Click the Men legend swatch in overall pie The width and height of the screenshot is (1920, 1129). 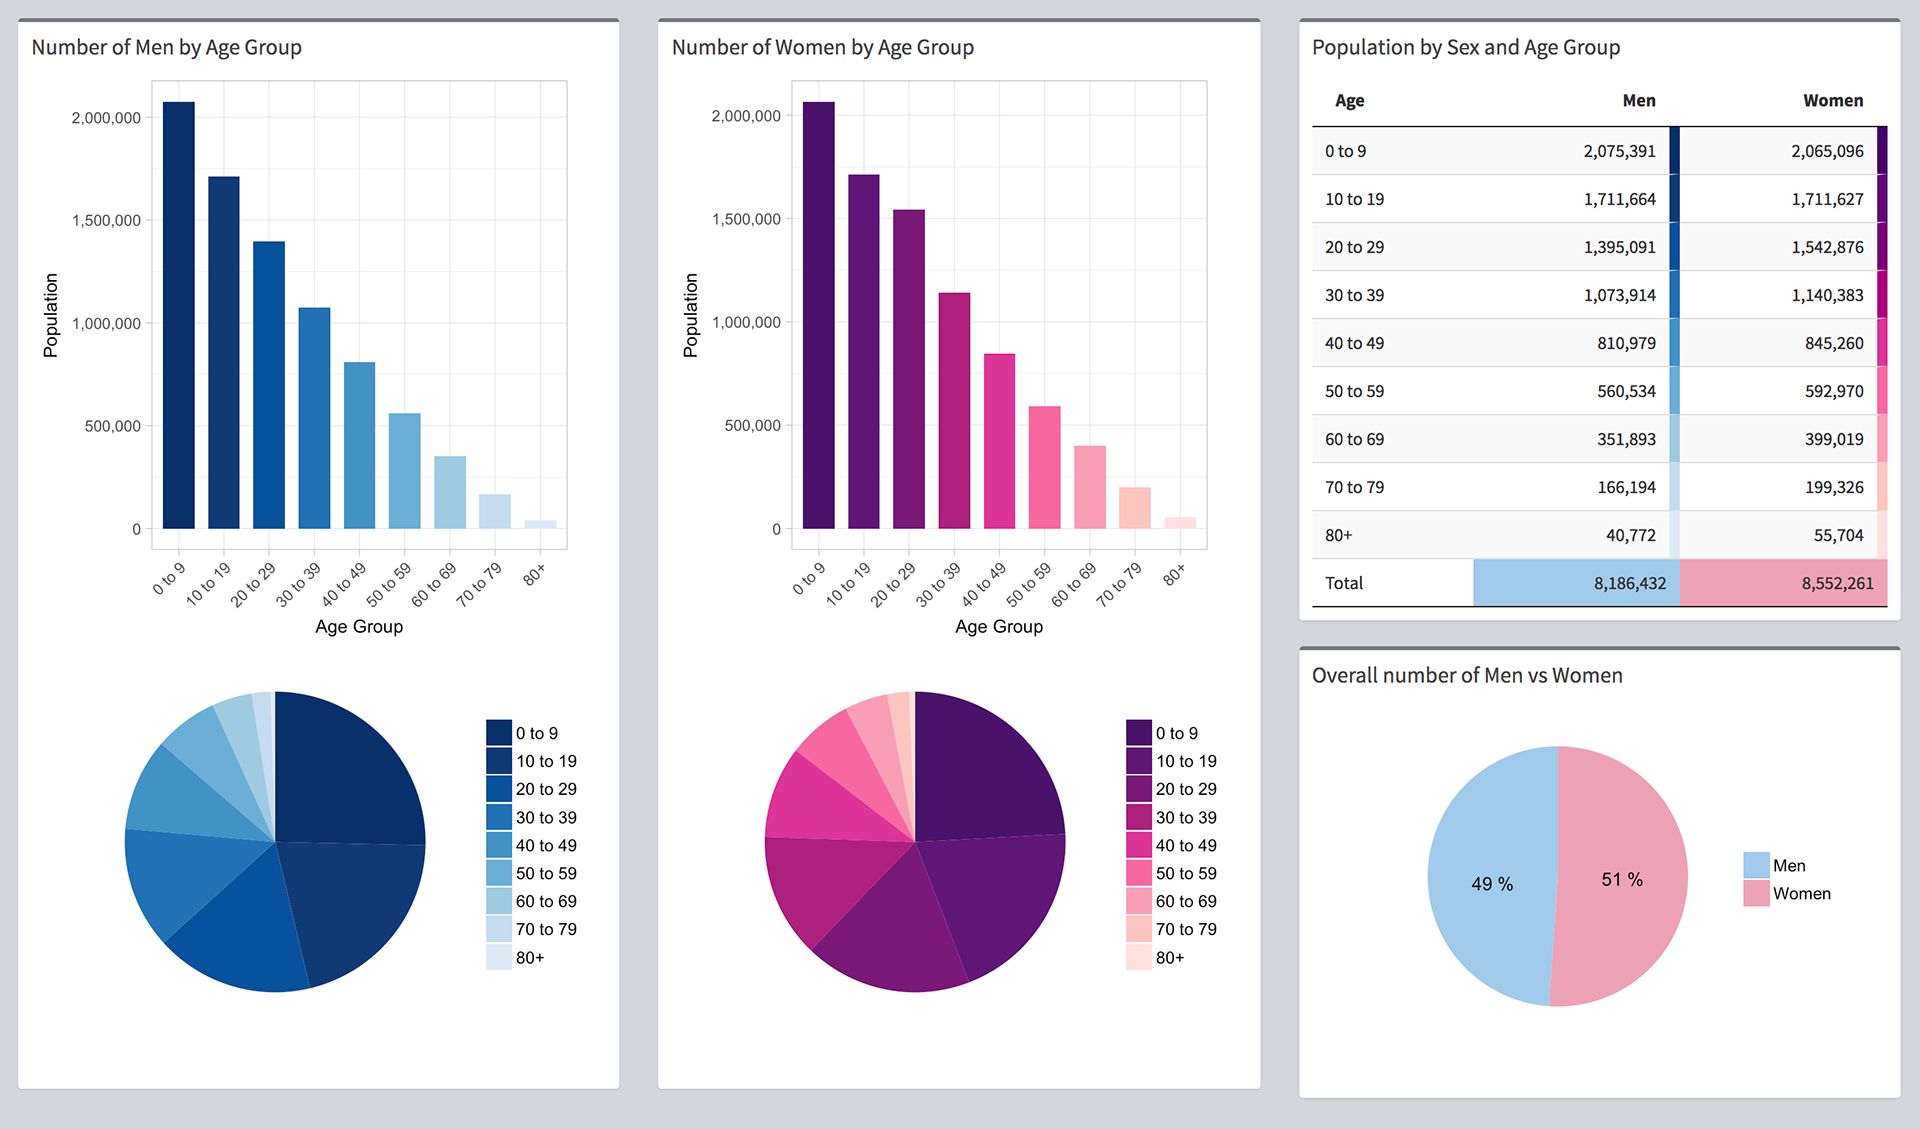point(1756,865)
